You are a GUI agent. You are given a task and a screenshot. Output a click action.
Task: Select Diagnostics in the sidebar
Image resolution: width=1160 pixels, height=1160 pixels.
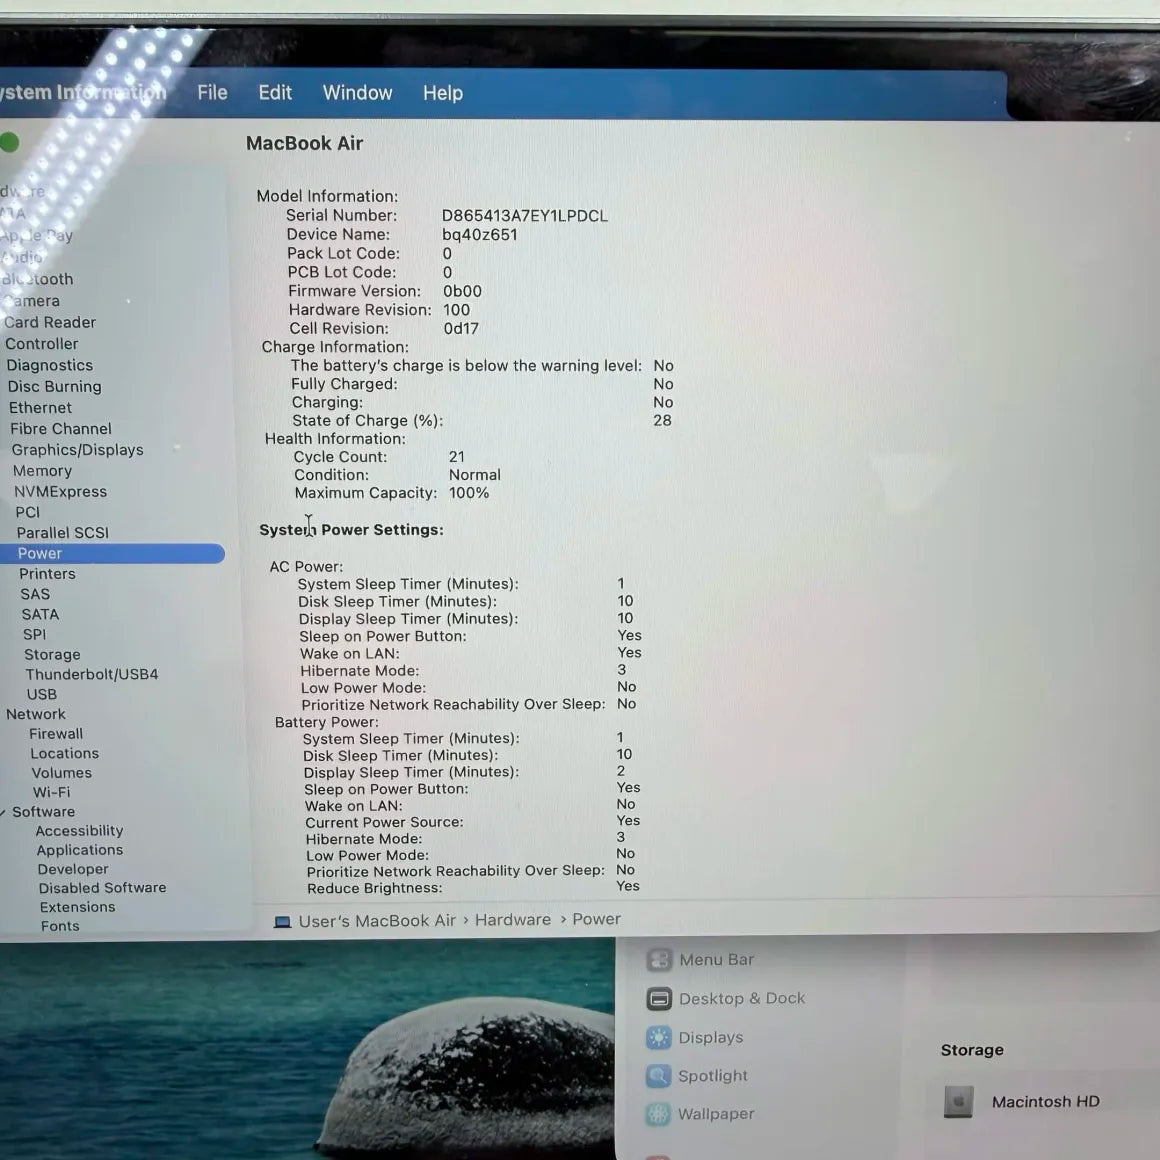[50, 365]
